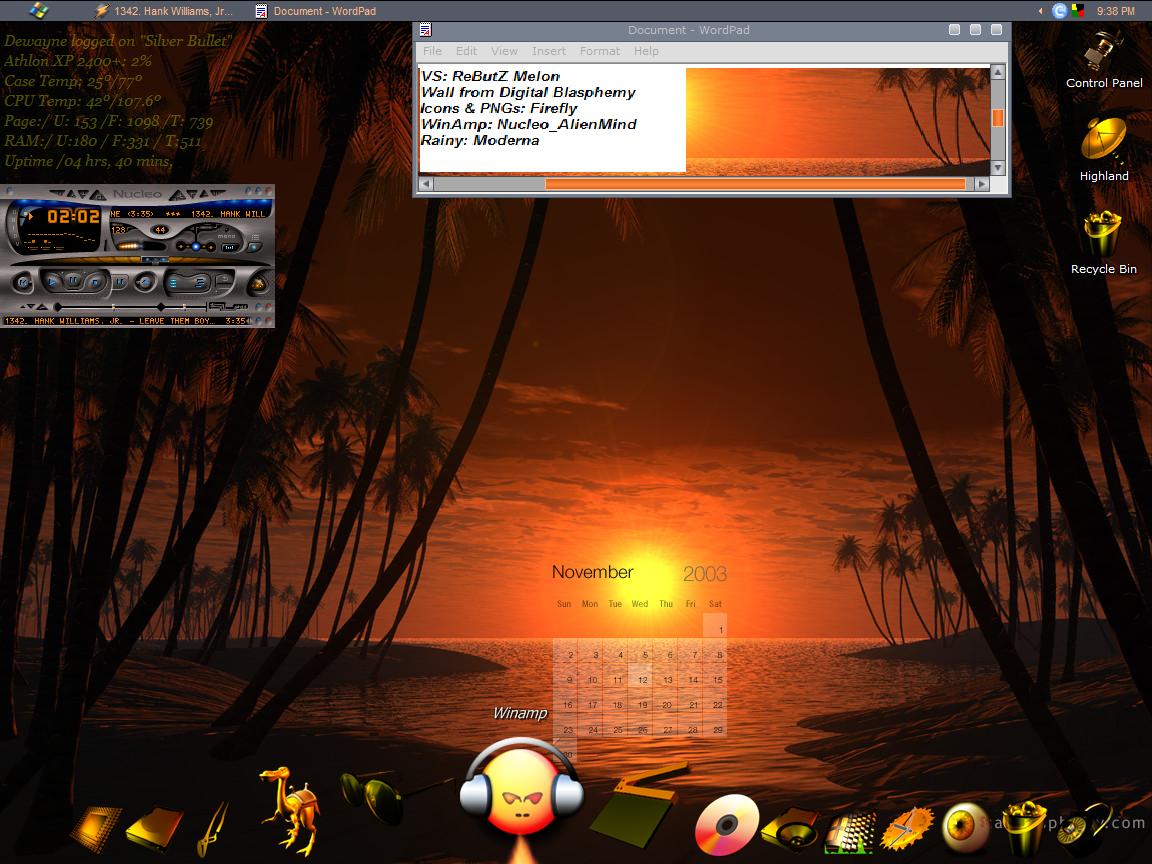Screen dimensions: 1152x864
Task: Open the Edit menu in WordPad
Action: [x=466, y=51]
